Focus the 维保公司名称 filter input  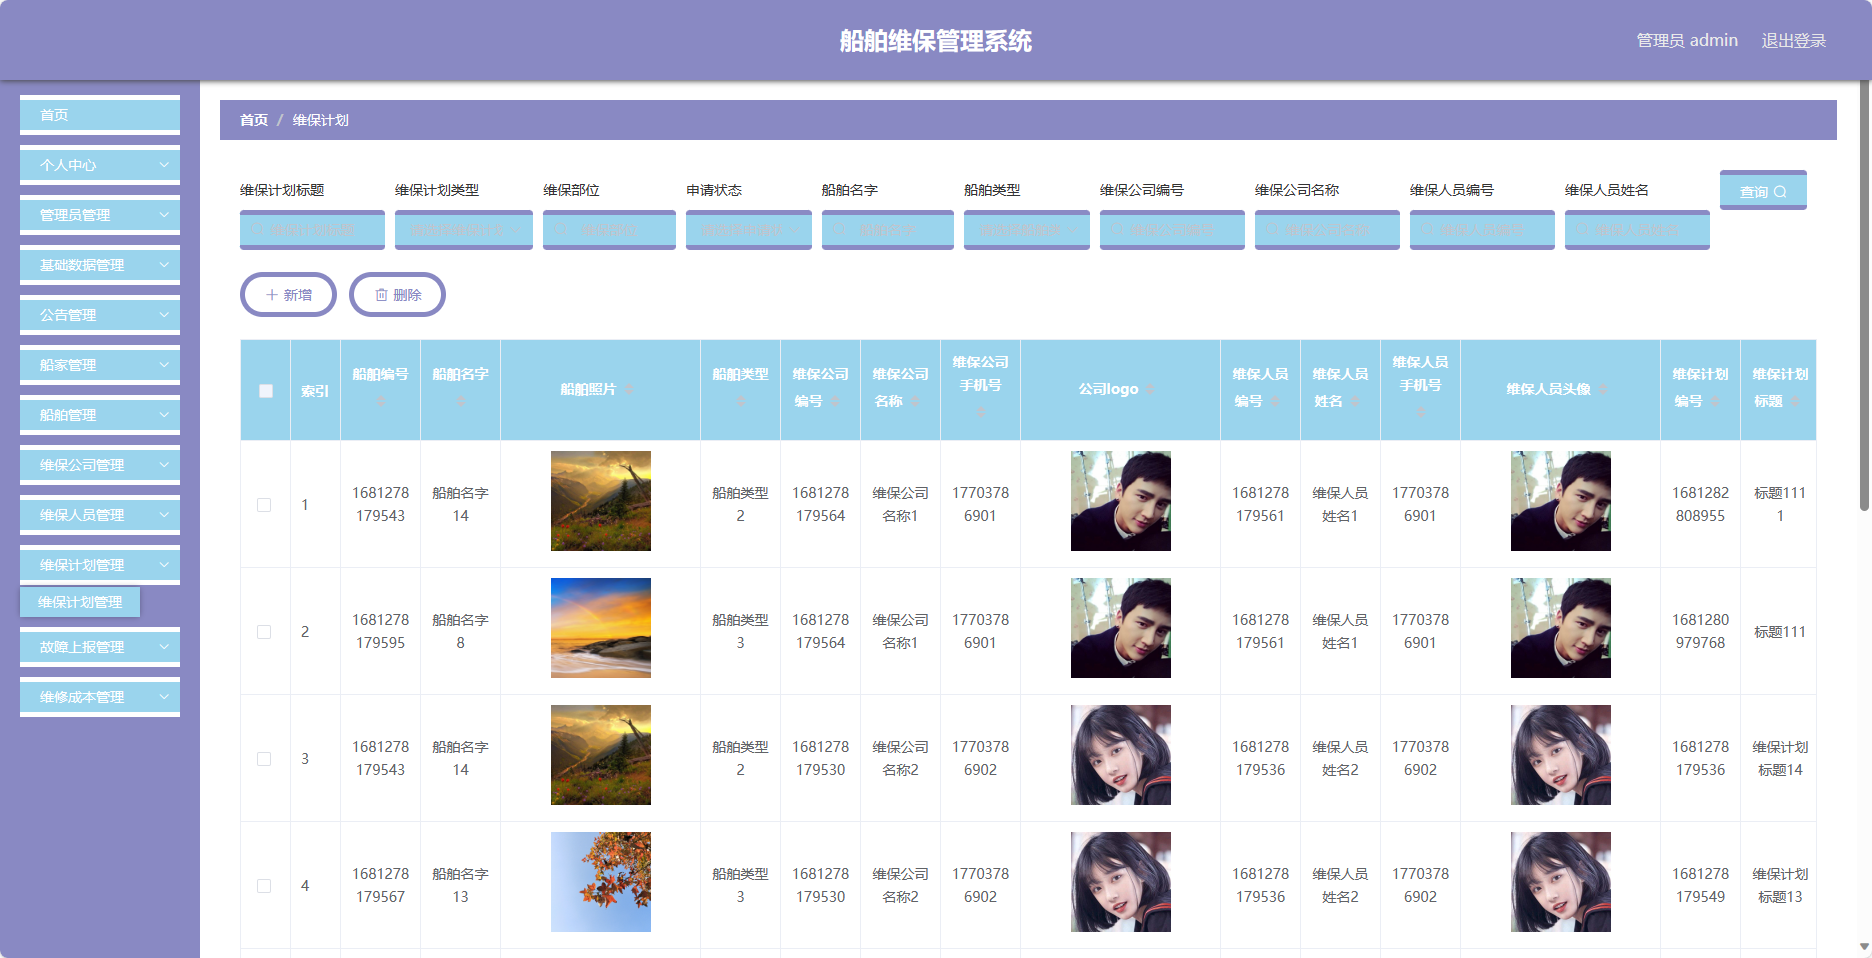pos(1327,230)
